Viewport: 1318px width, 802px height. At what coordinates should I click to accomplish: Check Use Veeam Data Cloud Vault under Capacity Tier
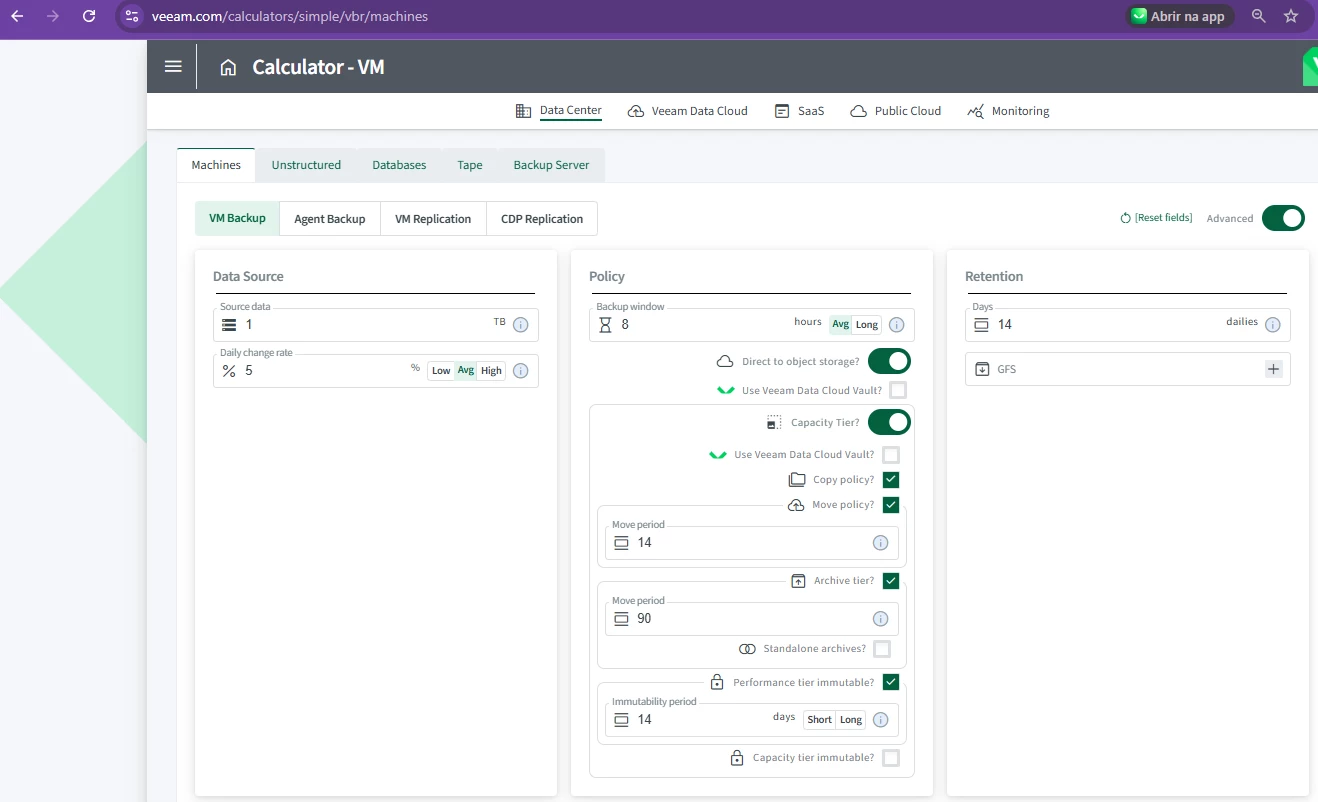(x=891, y=454)
